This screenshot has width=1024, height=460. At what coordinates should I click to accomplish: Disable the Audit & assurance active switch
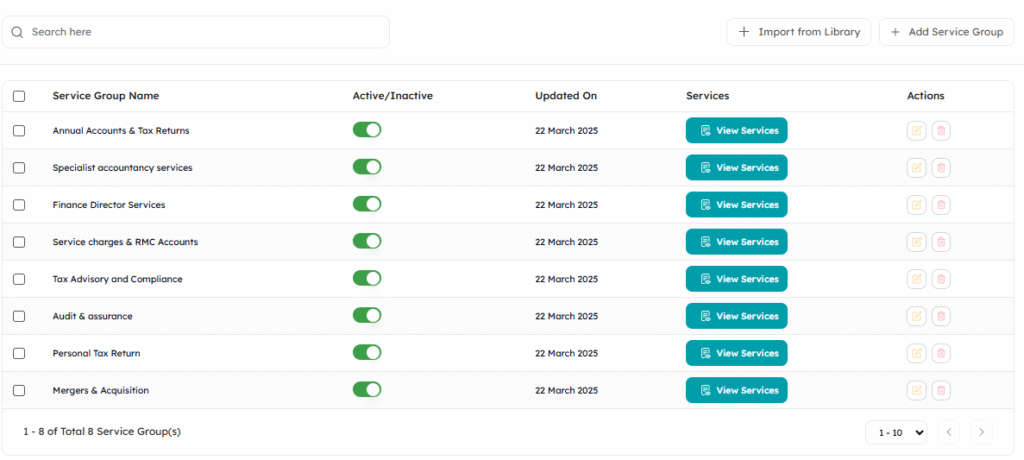[x=367, y=315]
